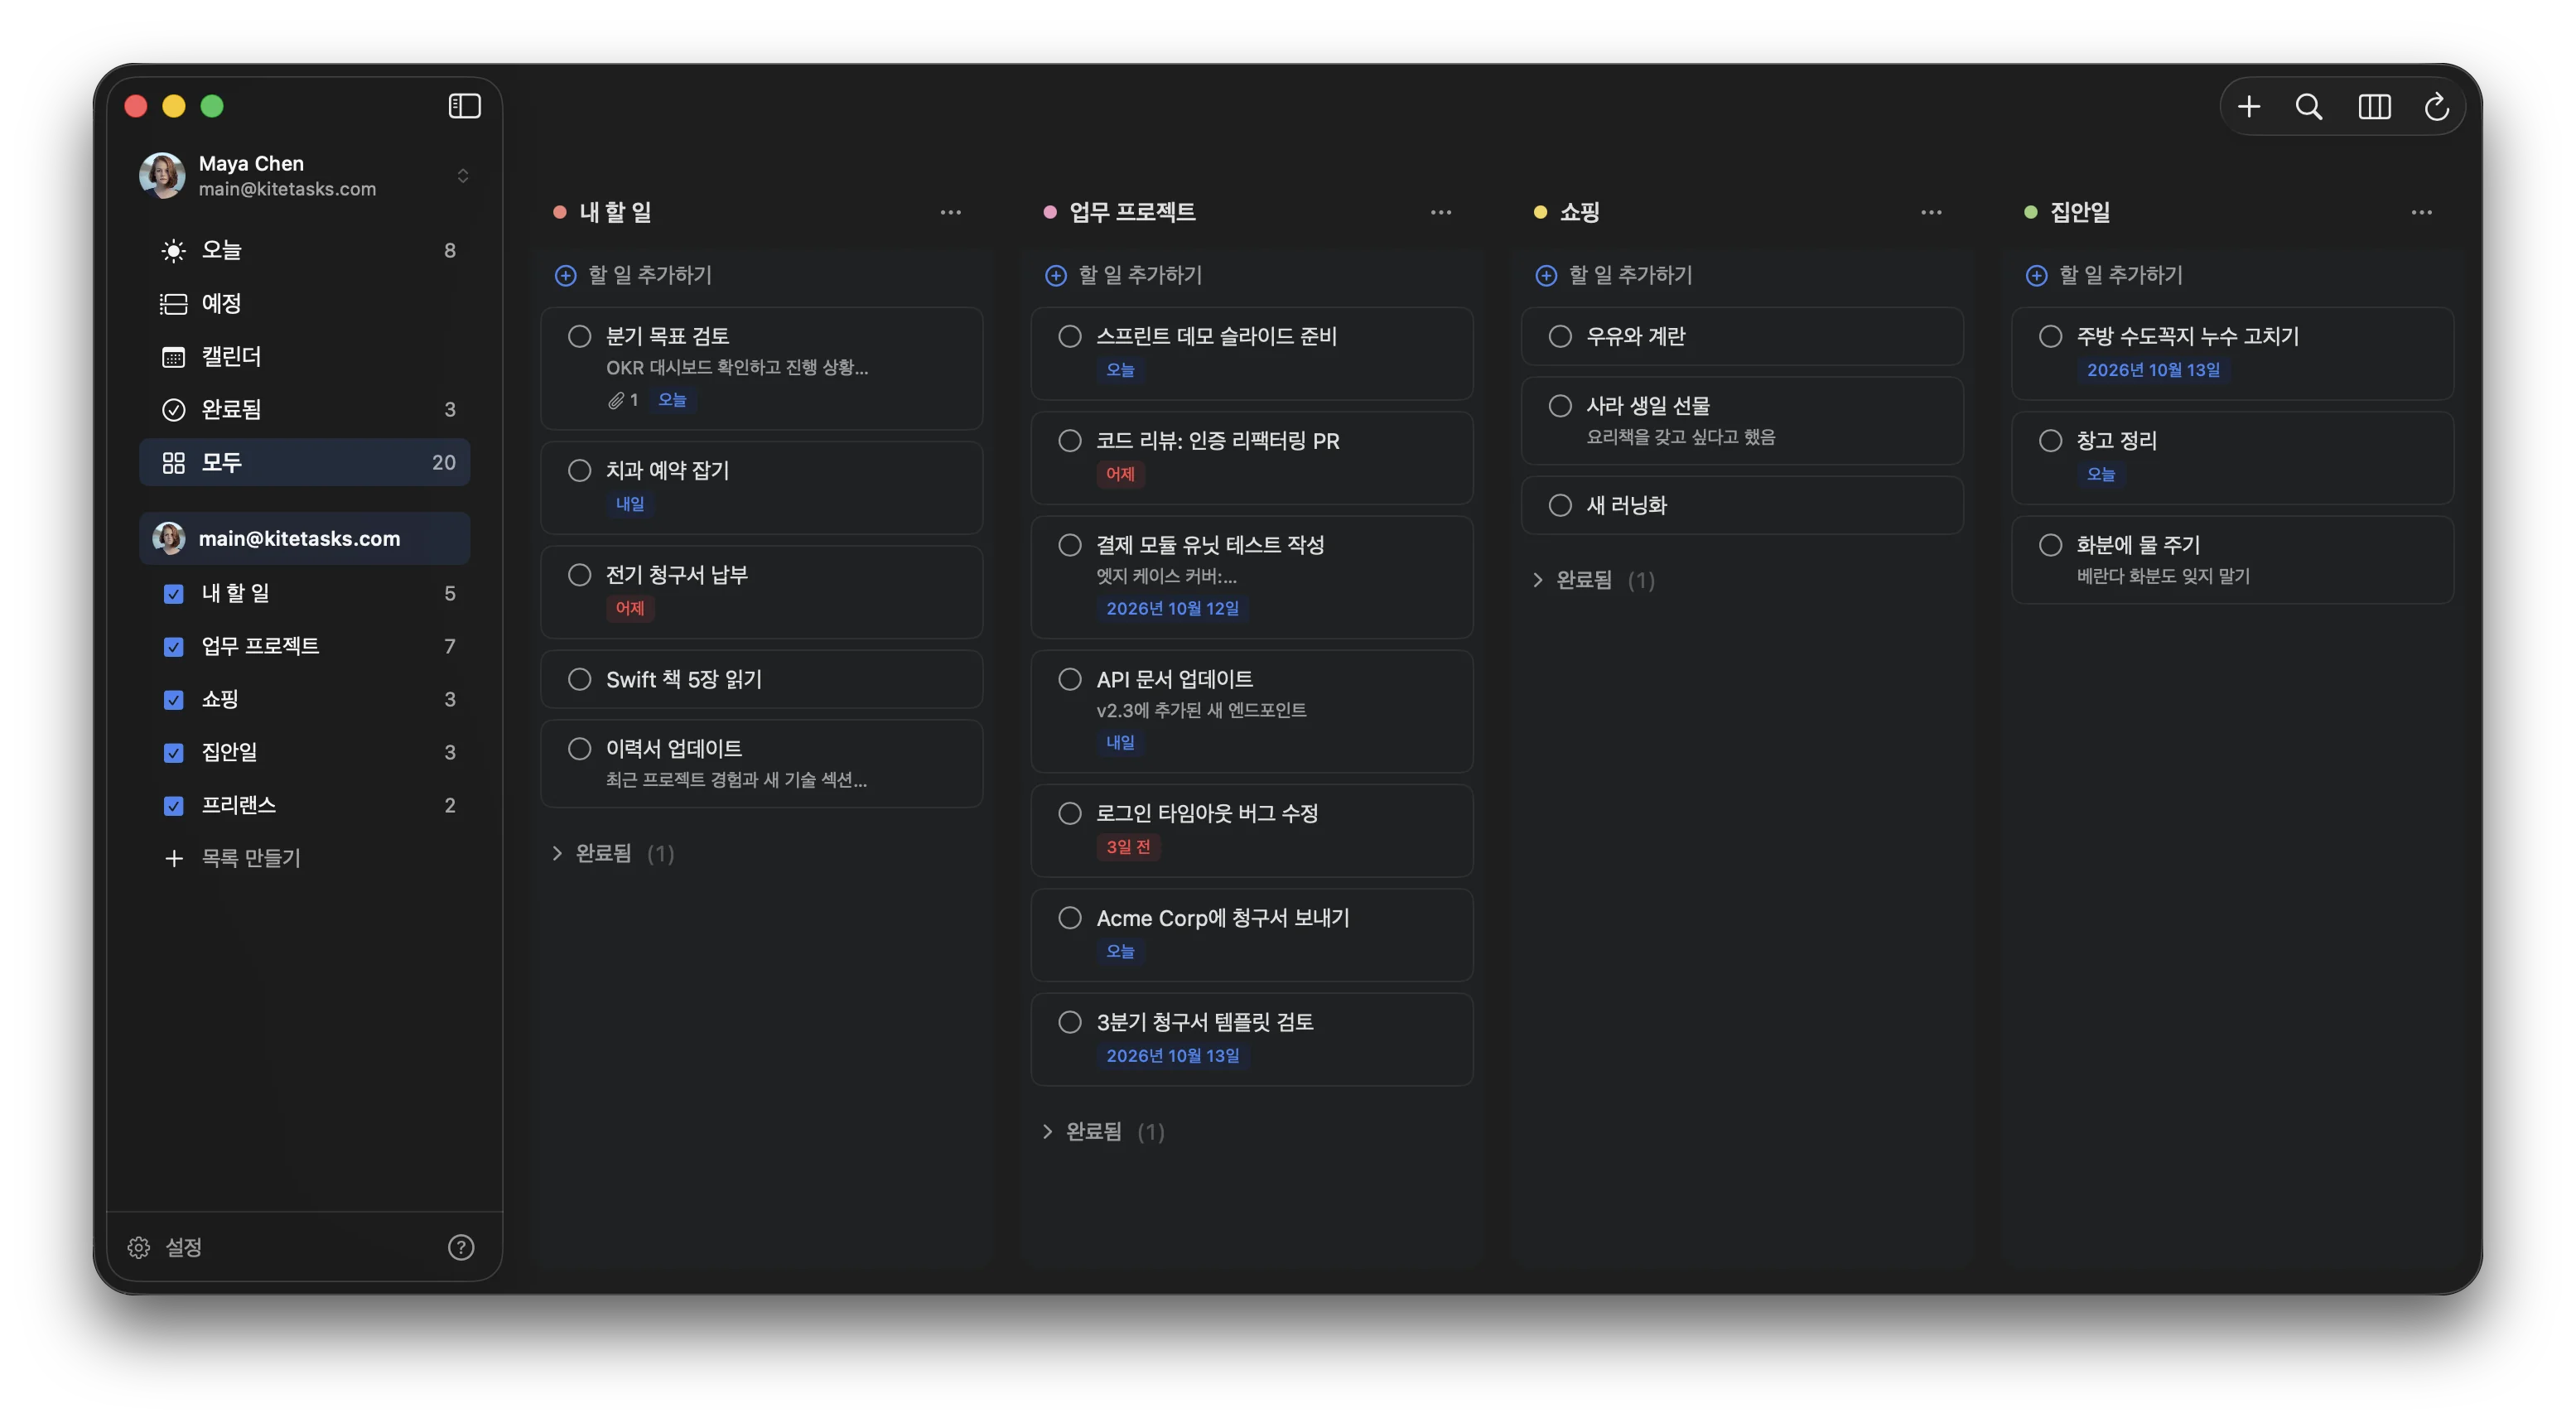Switch layout with columns view icon

pyautogui.click(x=2374, y=106)
